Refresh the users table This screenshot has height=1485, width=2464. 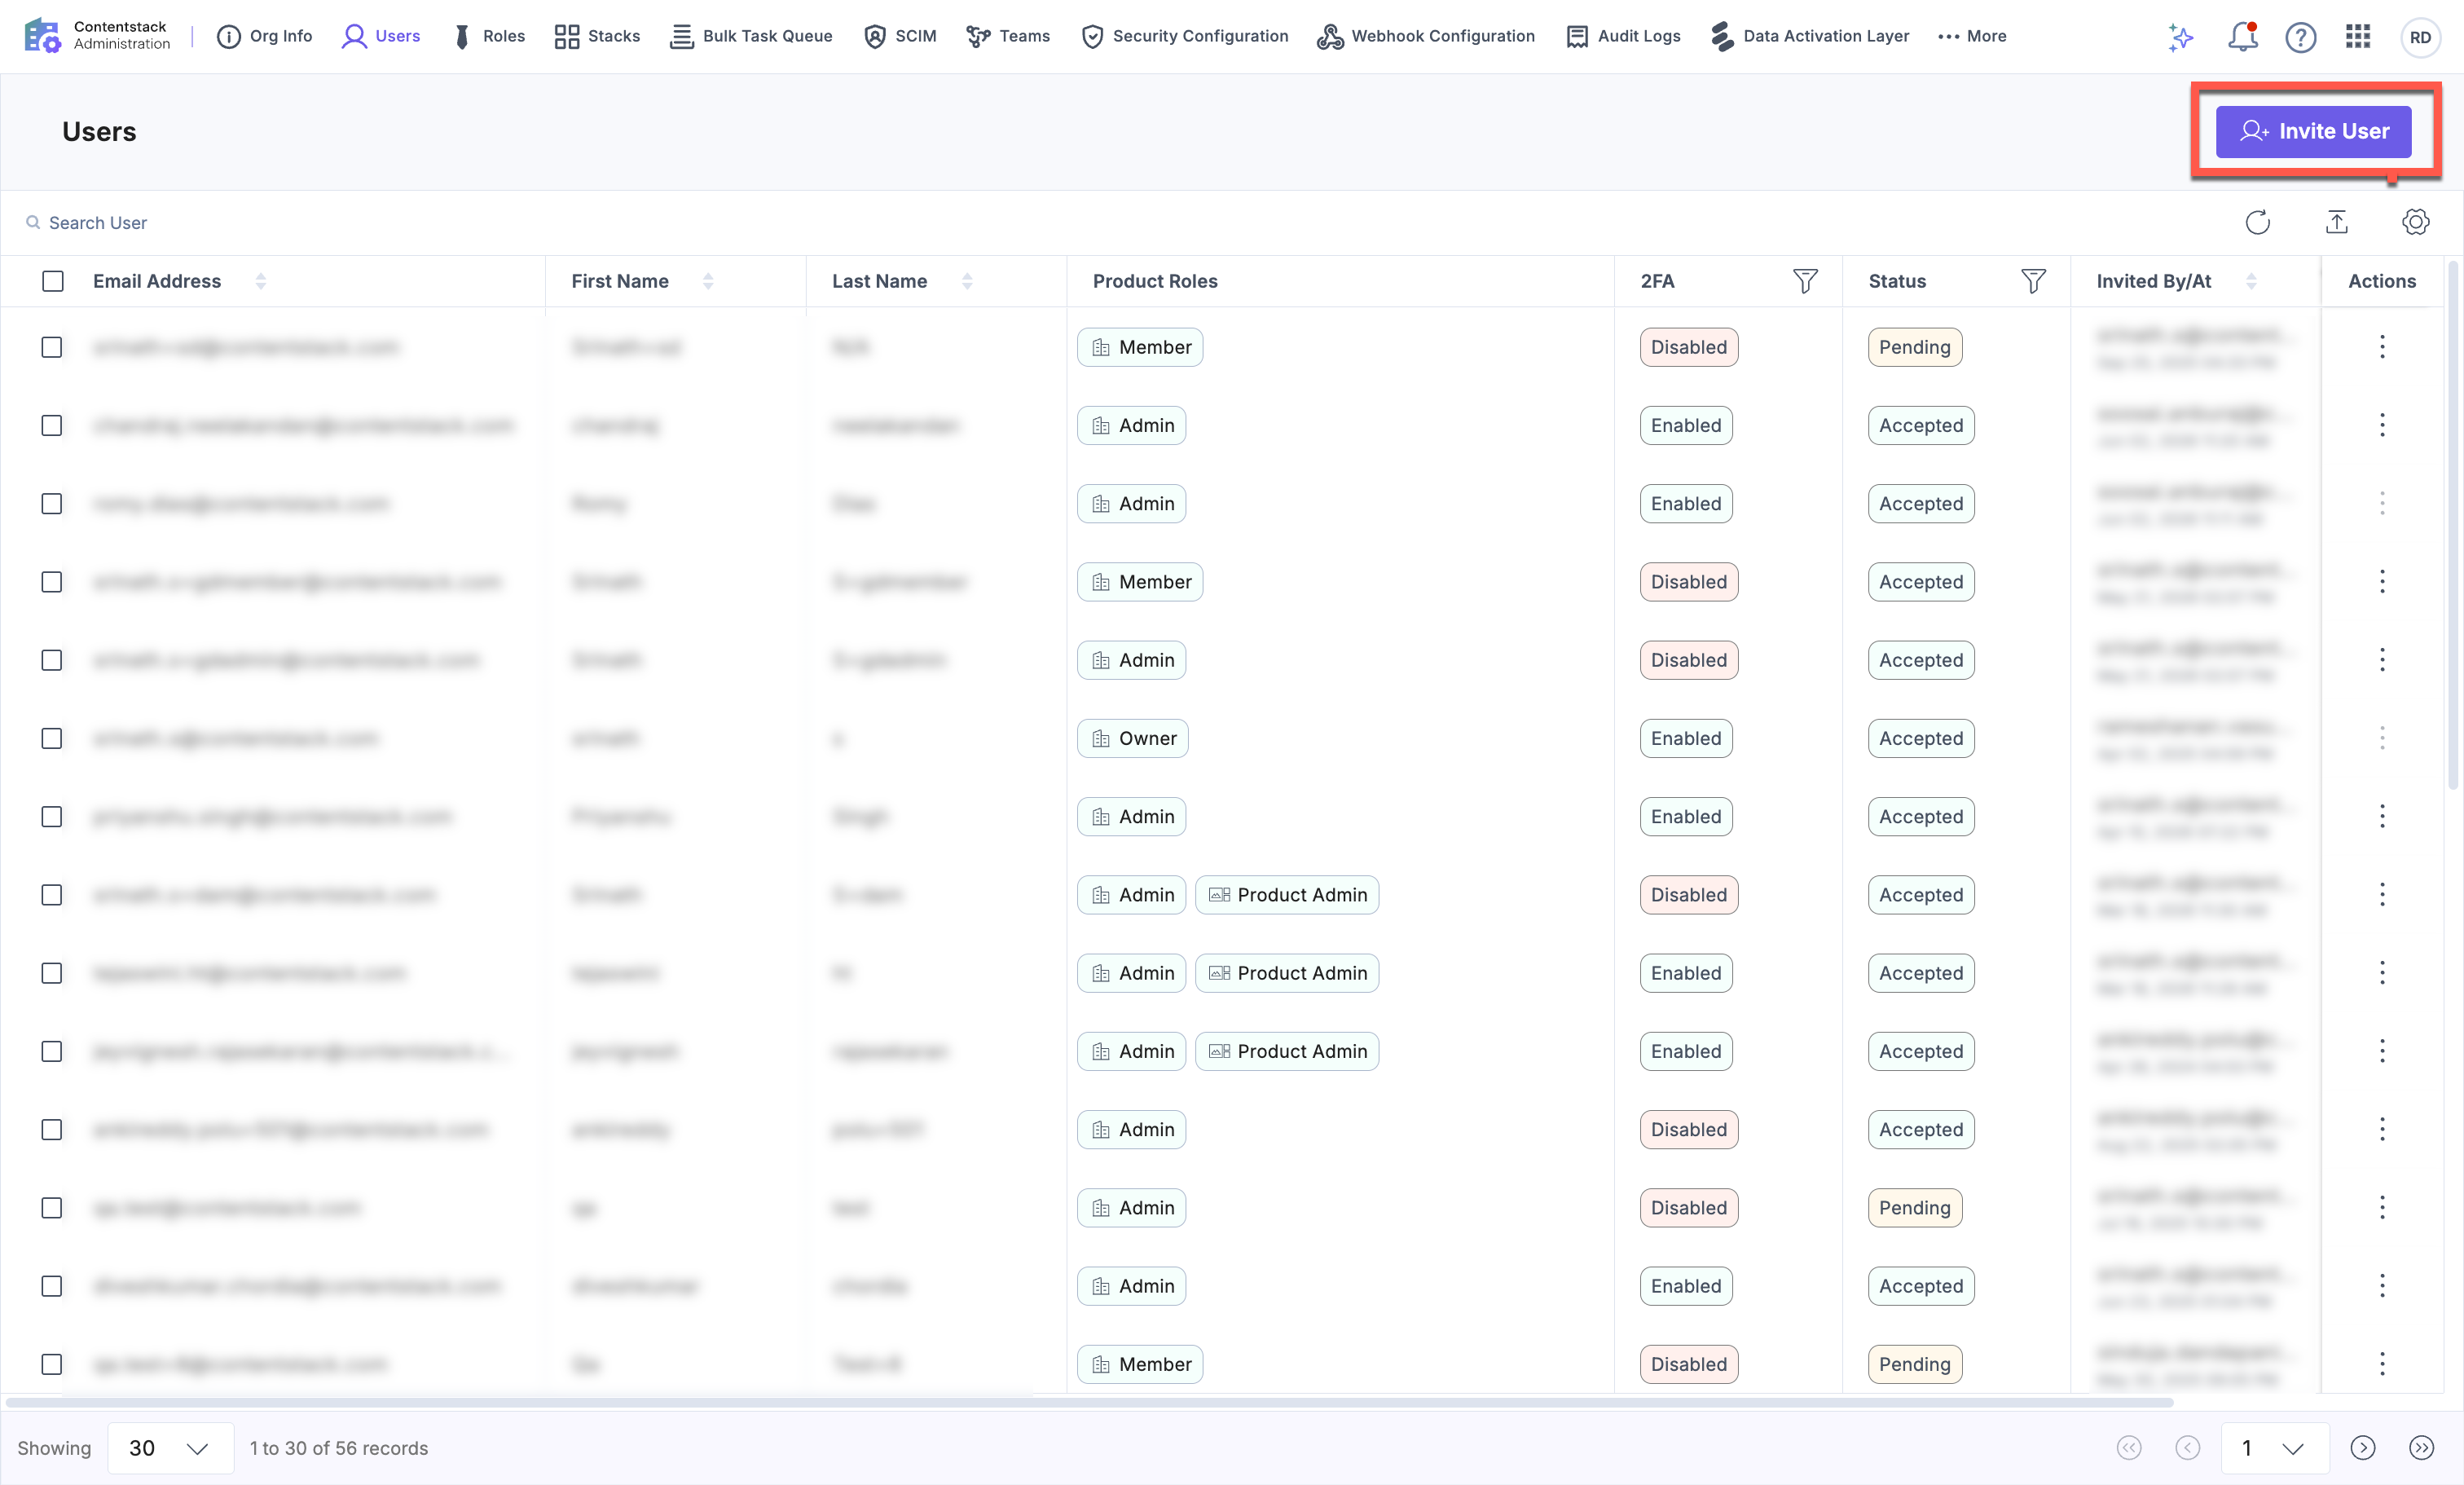tap(2257, 222)
